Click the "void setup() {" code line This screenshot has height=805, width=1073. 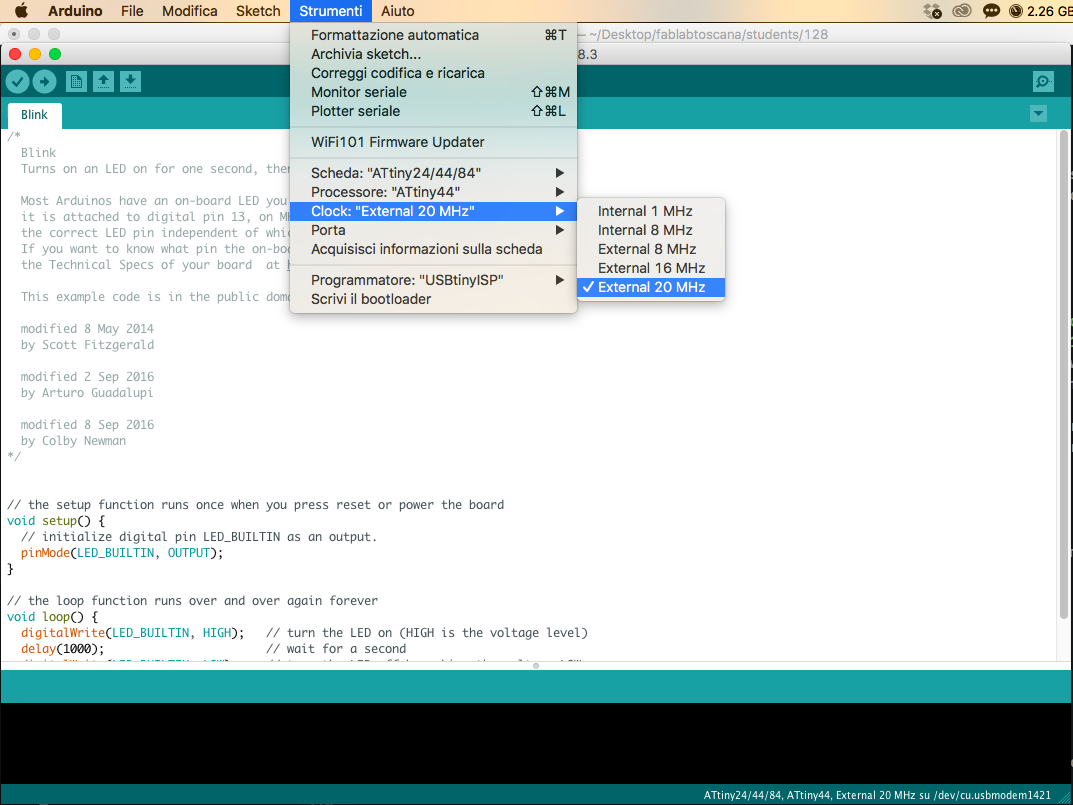point(55,521)
